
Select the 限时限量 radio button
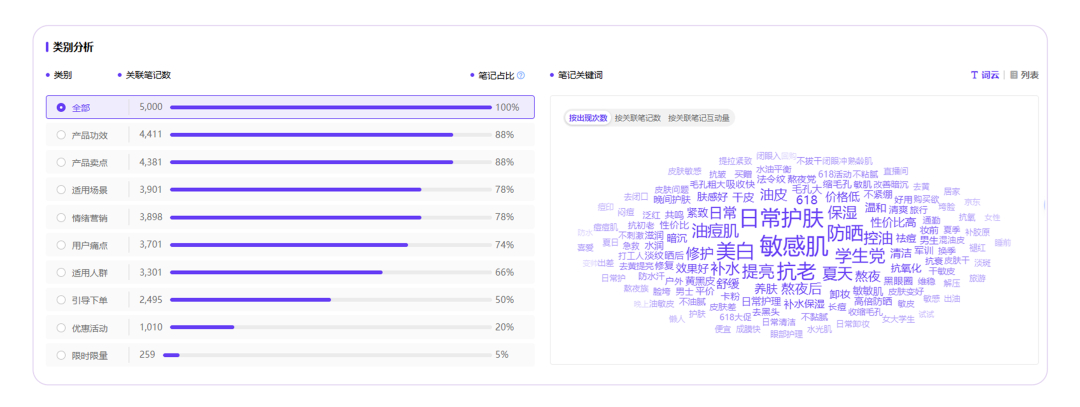(61, 355)
